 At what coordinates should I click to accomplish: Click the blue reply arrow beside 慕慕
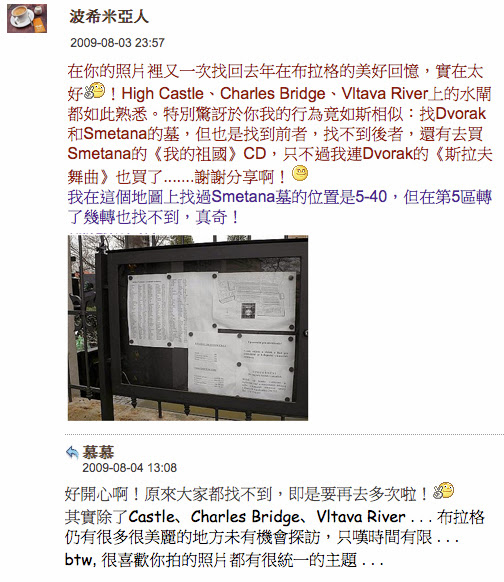click(x=72, y=452)
